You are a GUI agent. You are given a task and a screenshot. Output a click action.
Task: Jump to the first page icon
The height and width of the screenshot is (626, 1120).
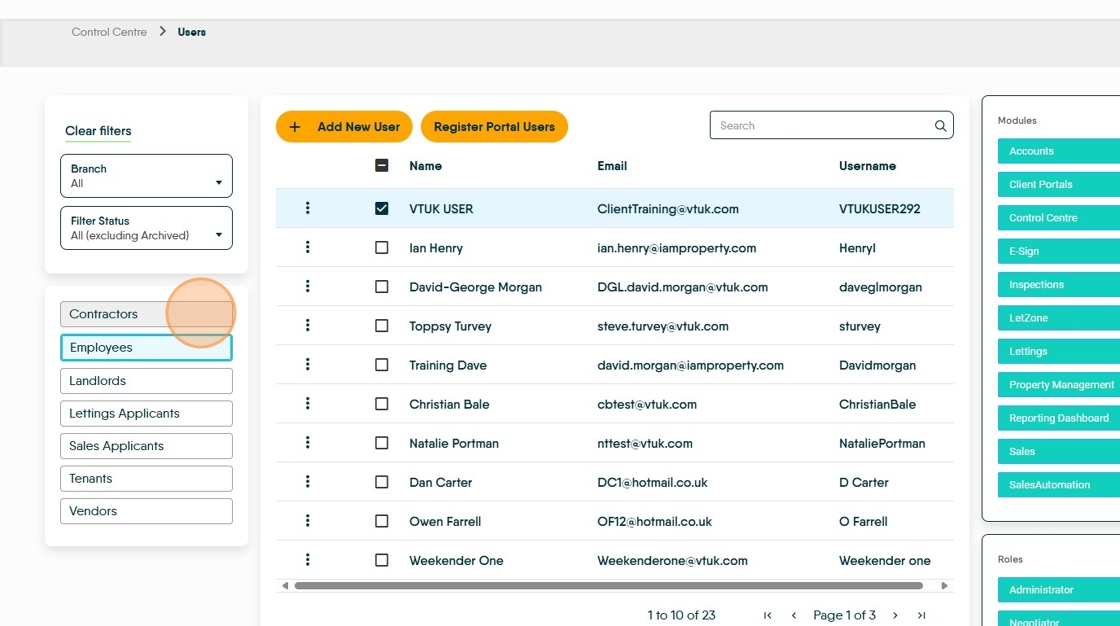767,615
